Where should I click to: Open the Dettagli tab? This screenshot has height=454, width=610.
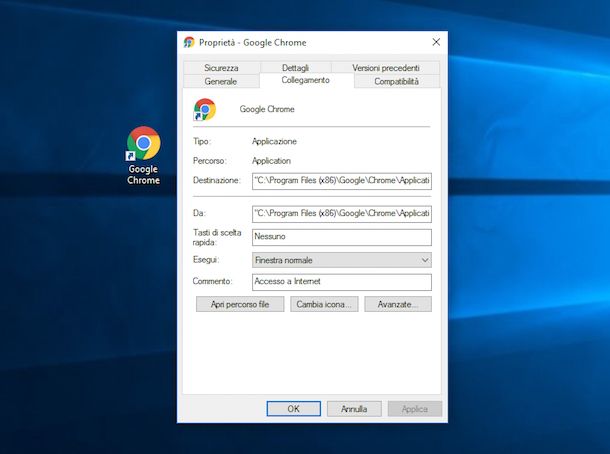click(295, 68)
